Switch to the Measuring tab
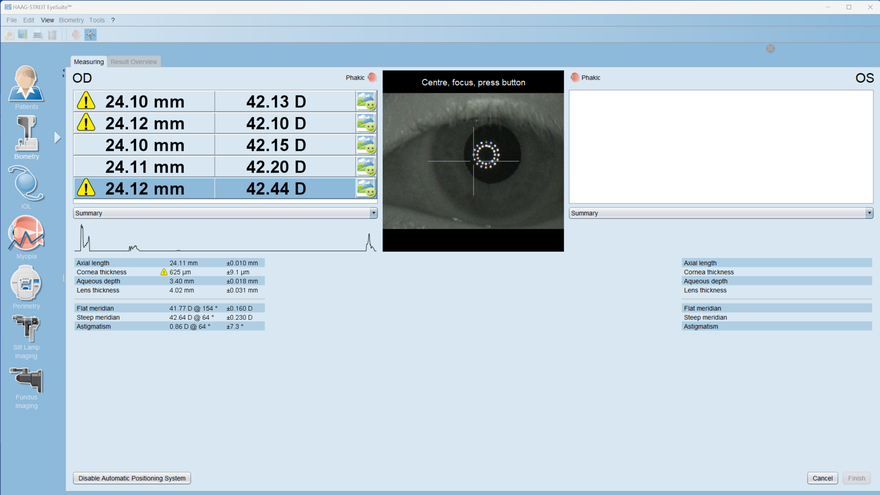880x495 pixels. click(89, 62)
